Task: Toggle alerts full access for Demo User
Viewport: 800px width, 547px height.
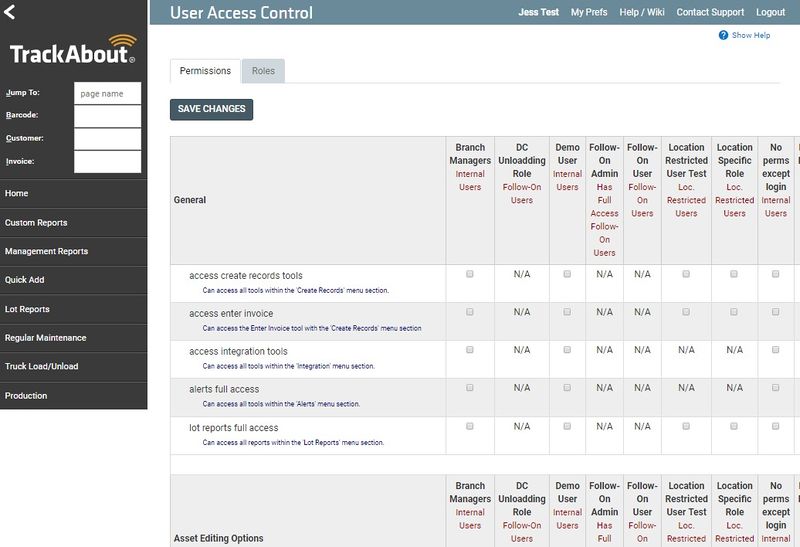Action: [567, 388]
